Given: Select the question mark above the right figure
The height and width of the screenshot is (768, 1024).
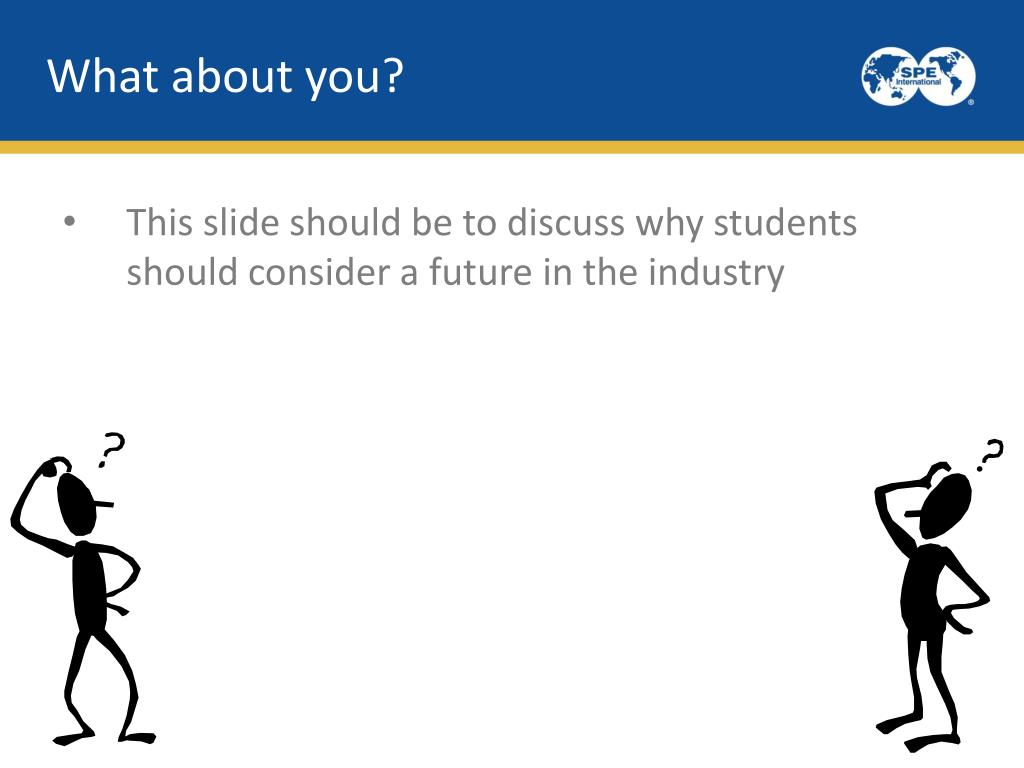Looking at the screenshot, I should (x=991, y=455).
